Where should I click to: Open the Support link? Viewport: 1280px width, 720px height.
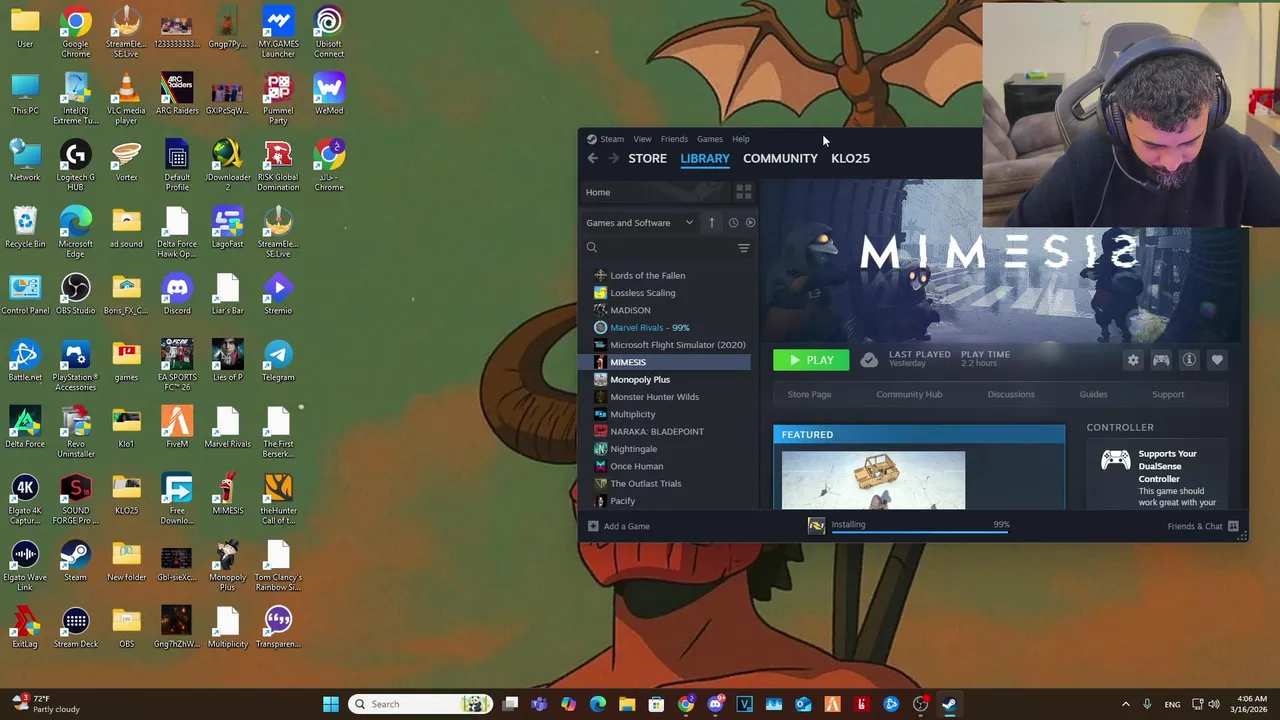(1168, 394)
